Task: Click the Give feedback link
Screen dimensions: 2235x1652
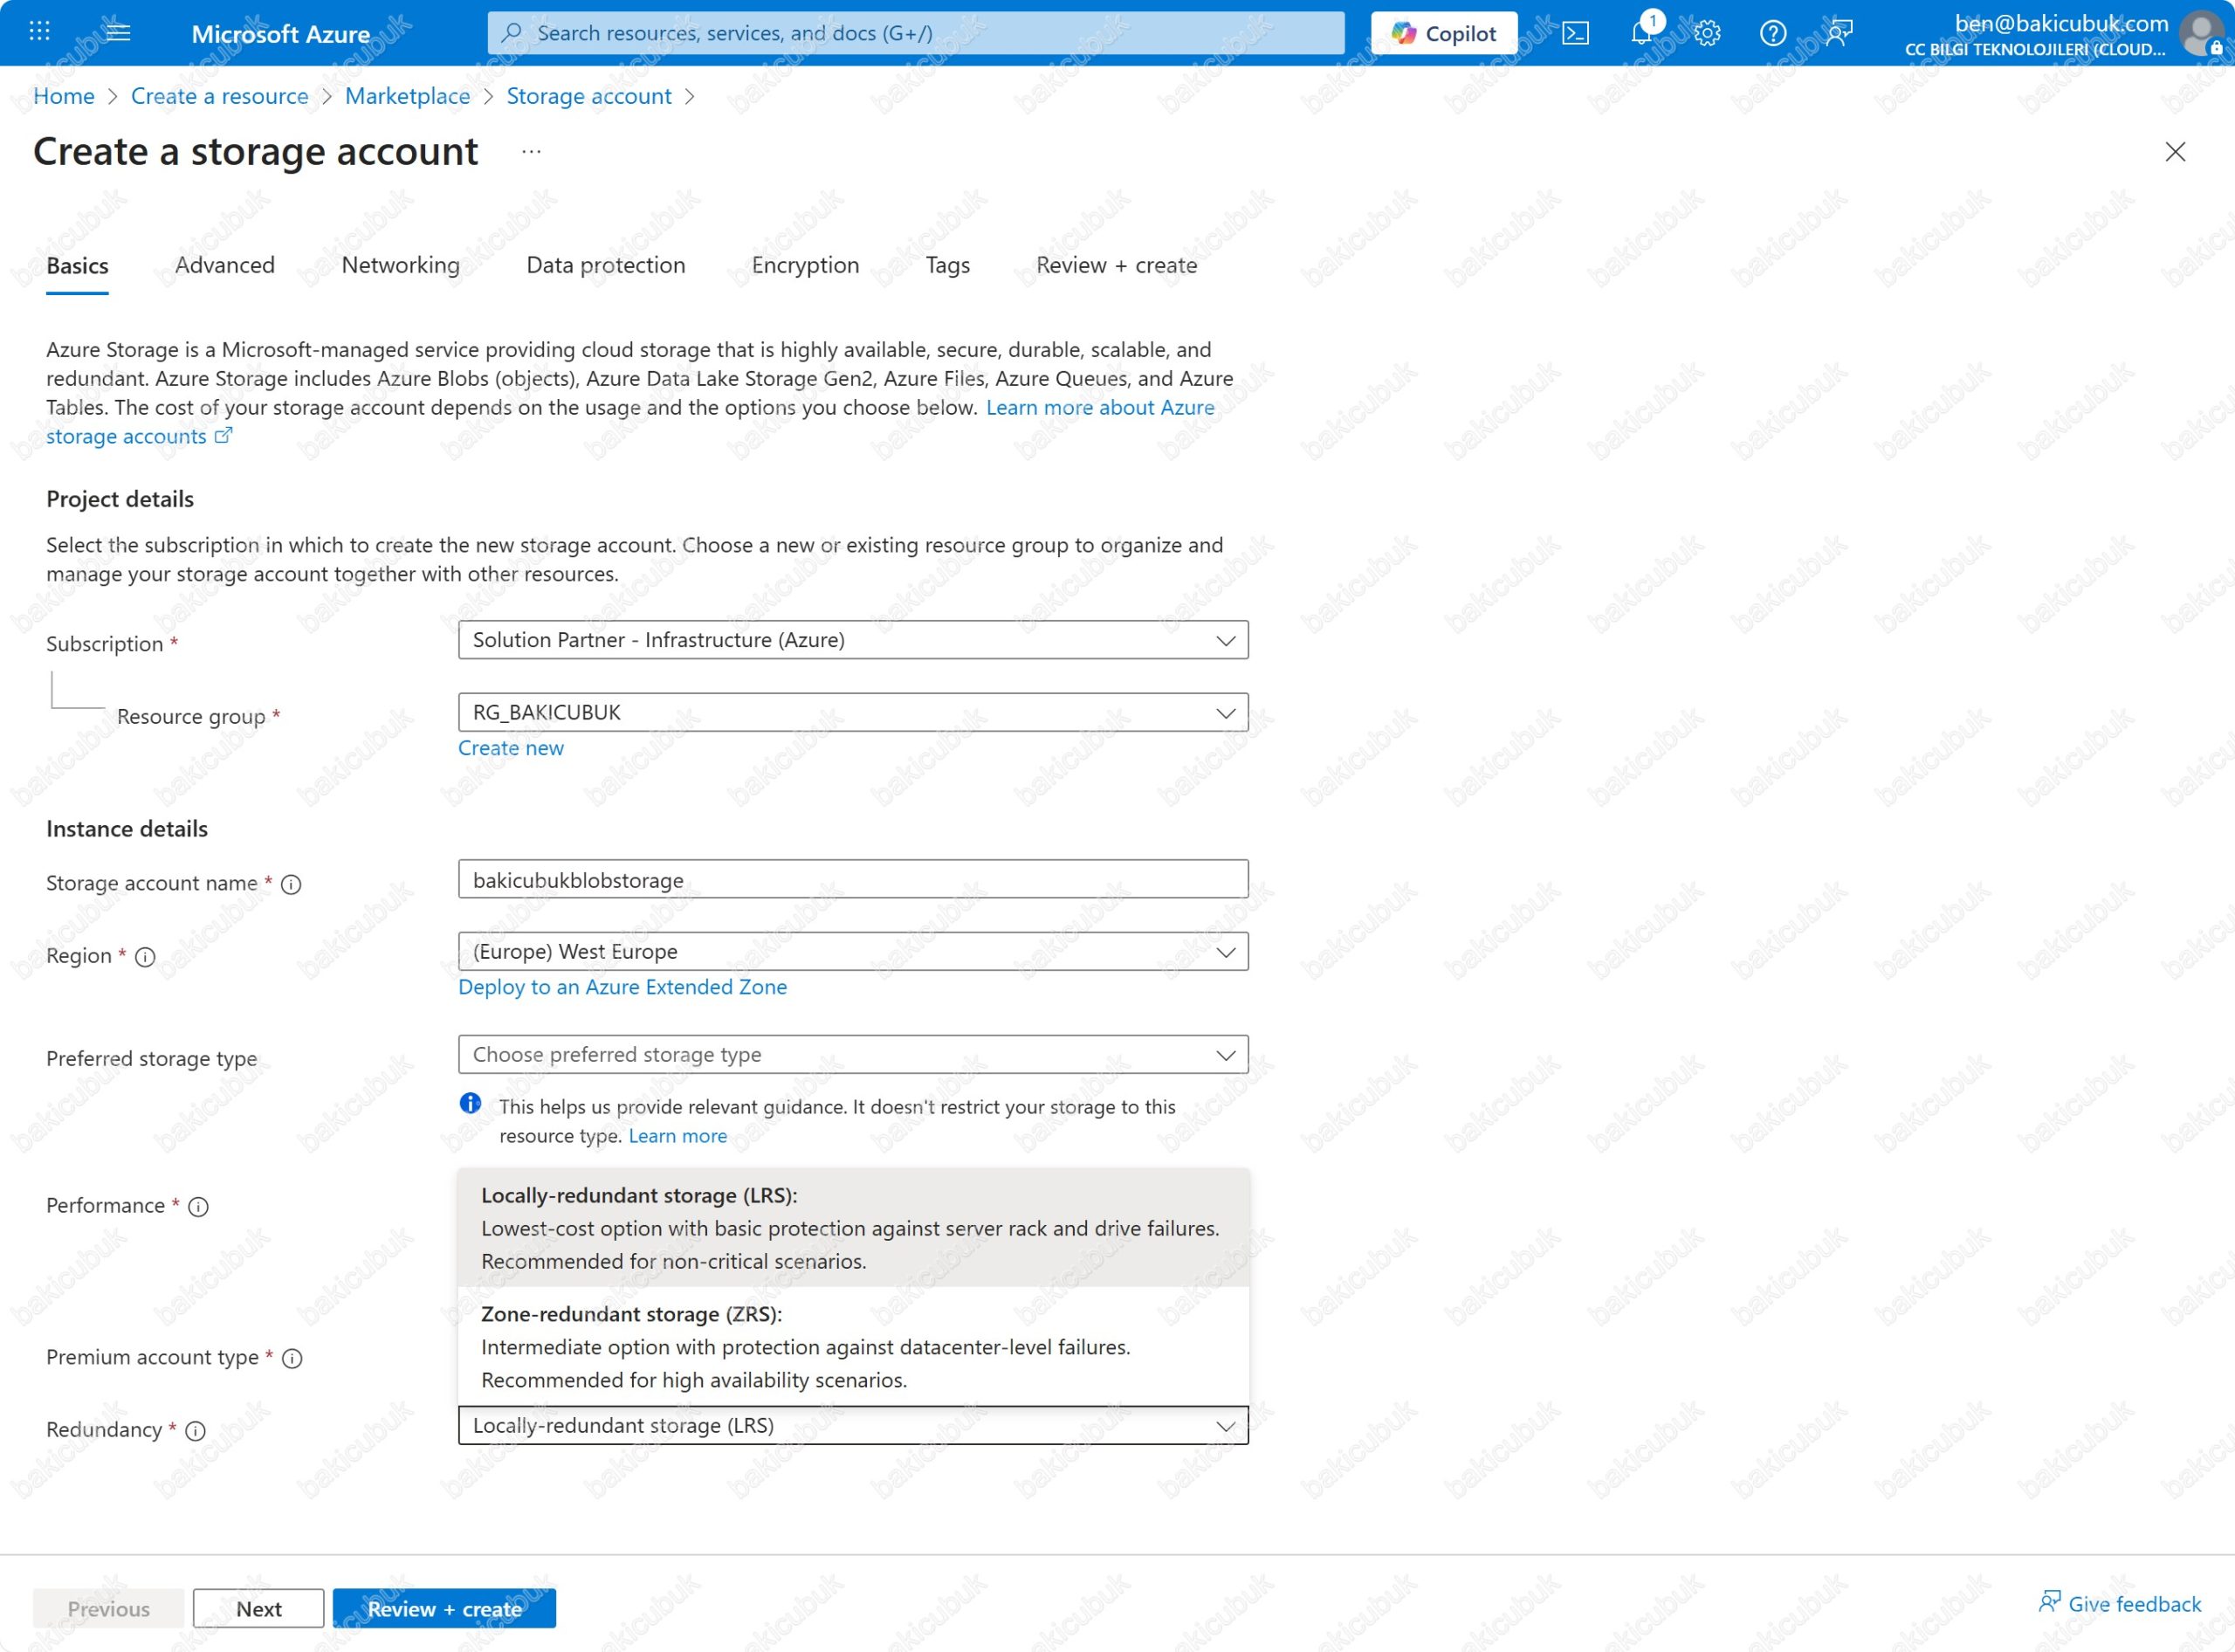Action: (x=2134, y=1604)
